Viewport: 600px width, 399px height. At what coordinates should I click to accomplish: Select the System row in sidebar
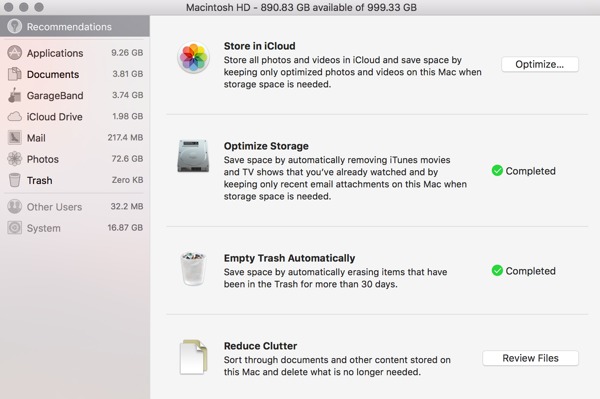[75, 228]
